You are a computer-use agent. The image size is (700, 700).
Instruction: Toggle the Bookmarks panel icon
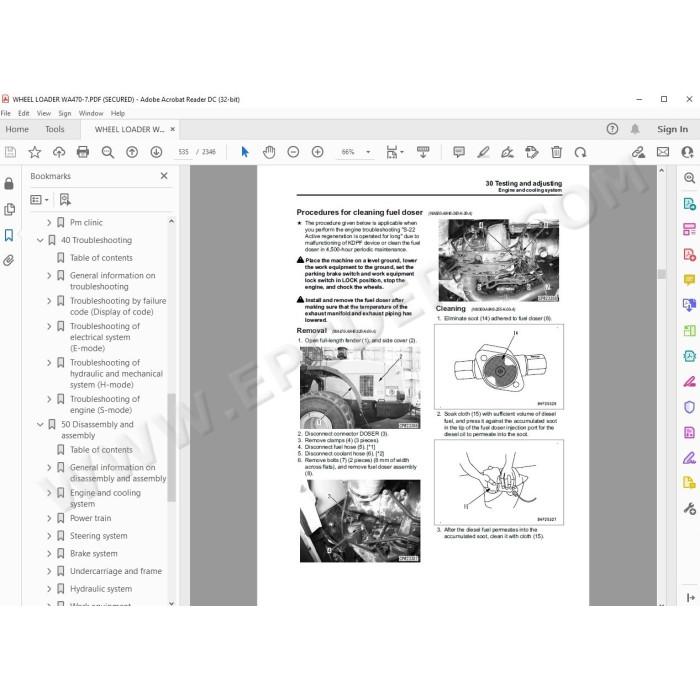point(9,235)
